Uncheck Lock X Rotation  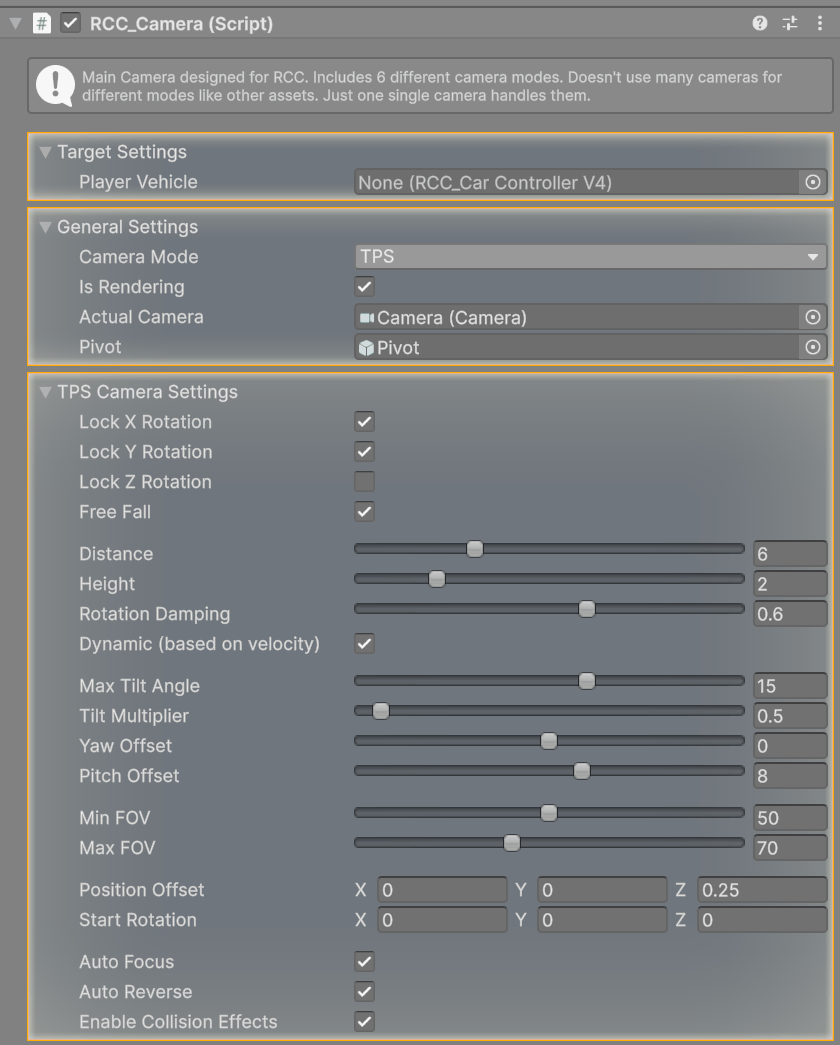364,422
